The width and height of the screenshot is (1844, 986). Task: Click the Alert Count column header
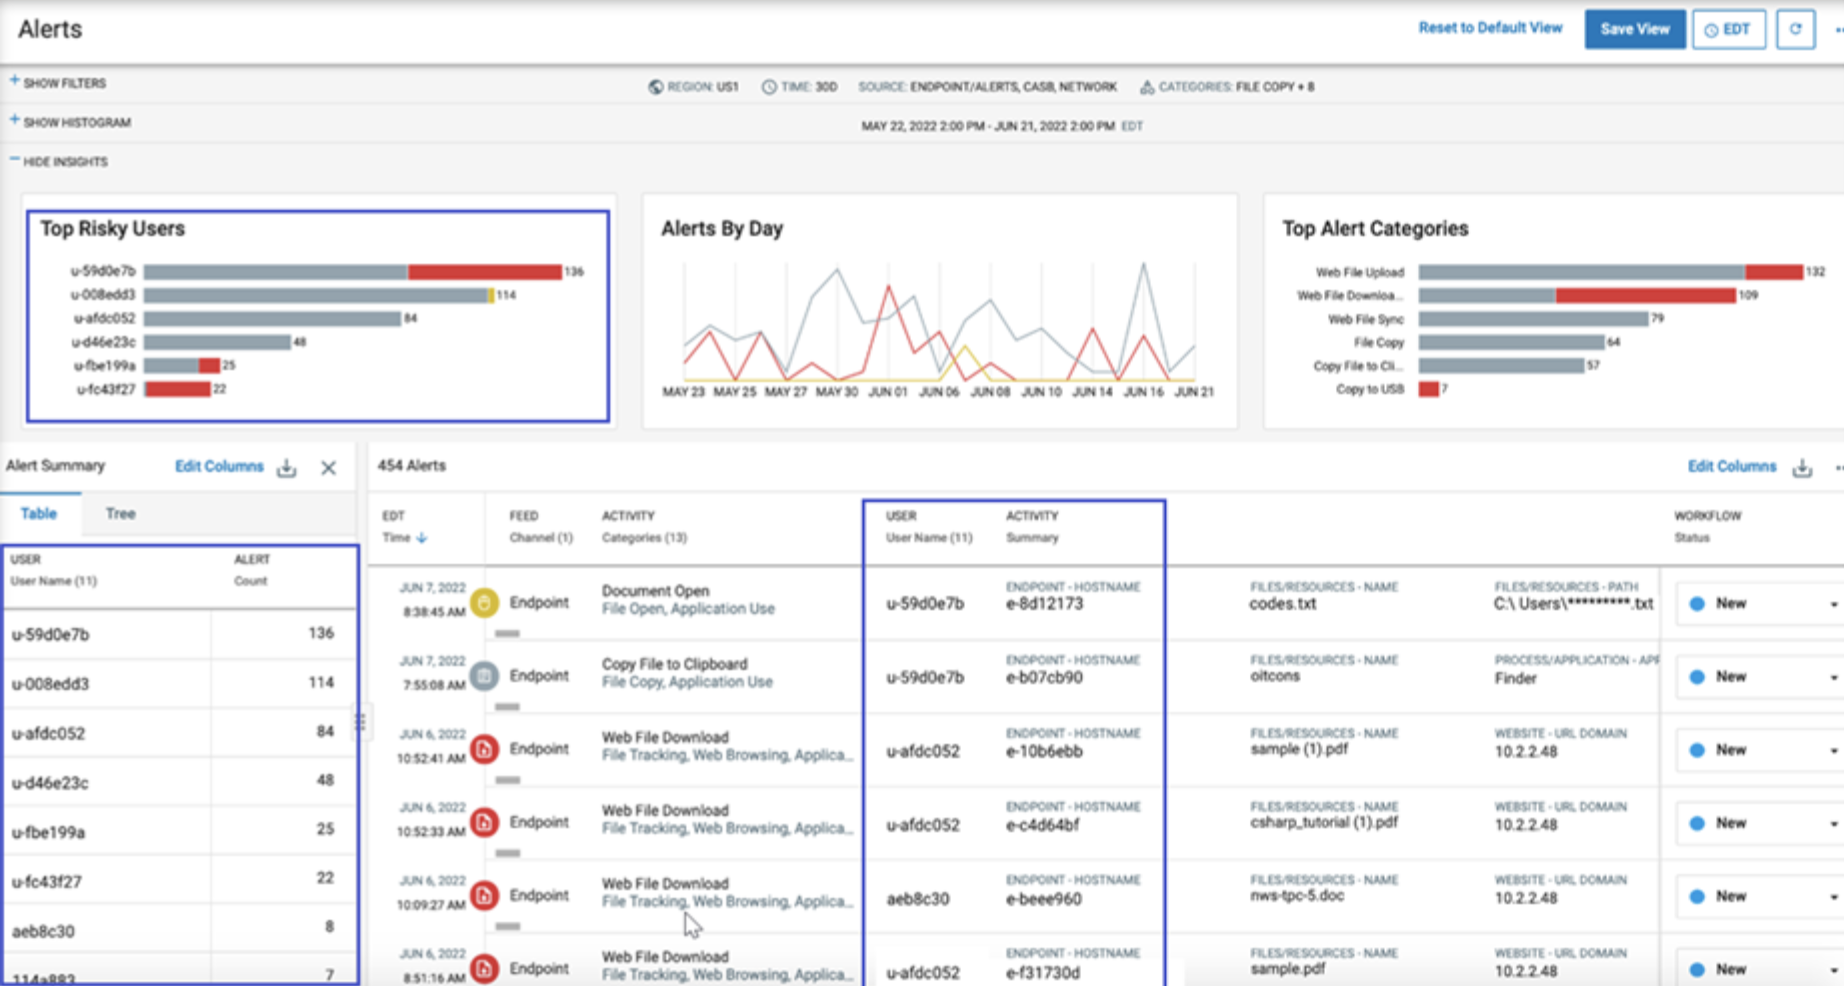[x=251, y=570]
